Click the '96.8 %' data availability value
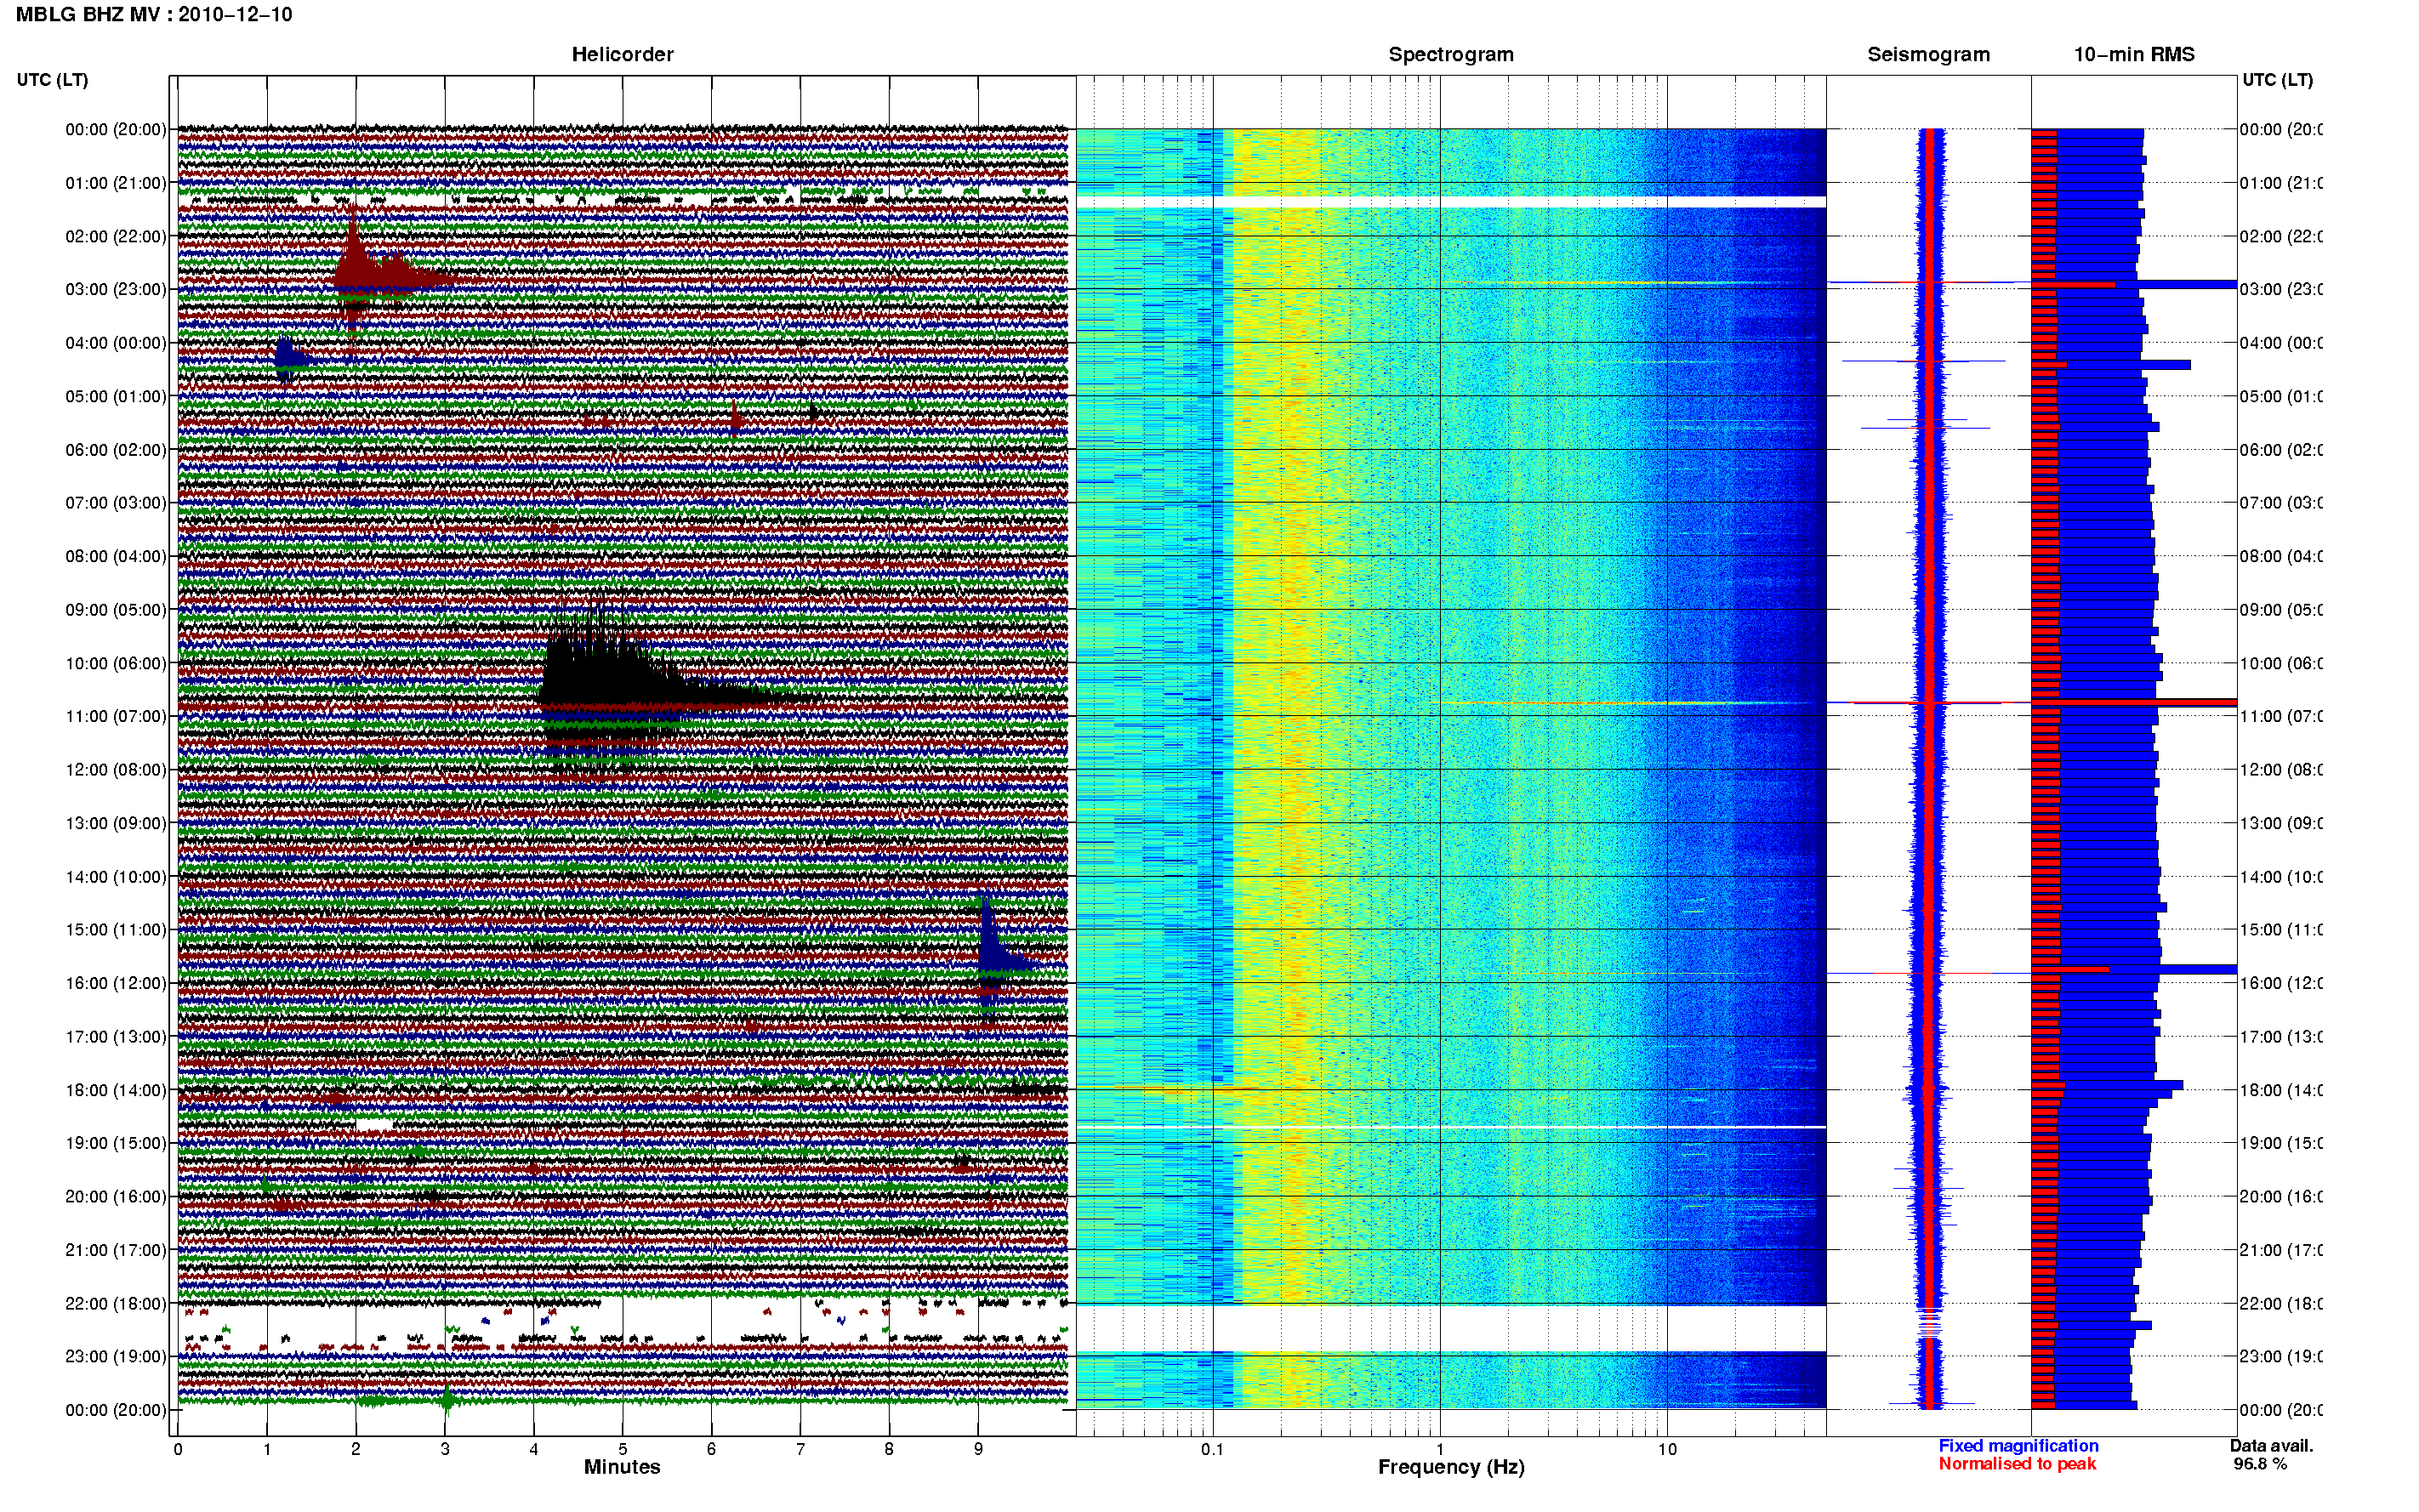 (2260, 1464)
